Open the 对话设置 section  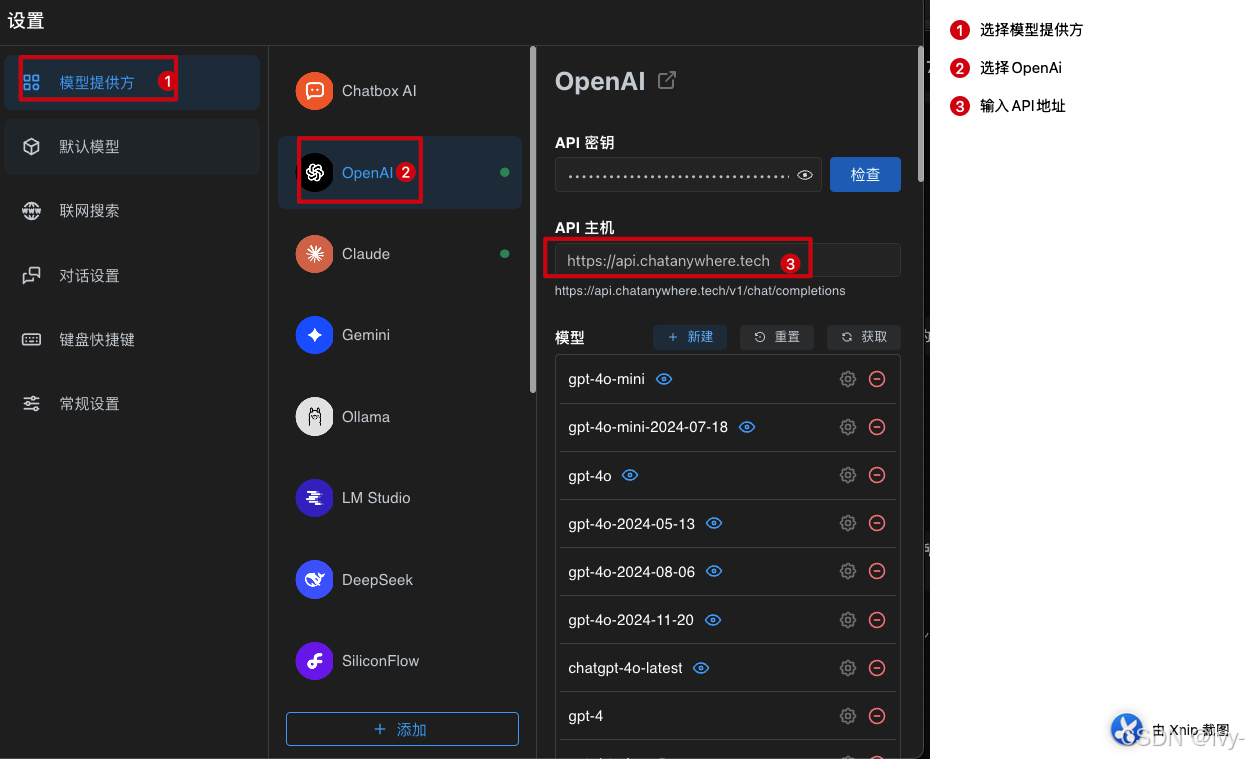tap(132, 276)
